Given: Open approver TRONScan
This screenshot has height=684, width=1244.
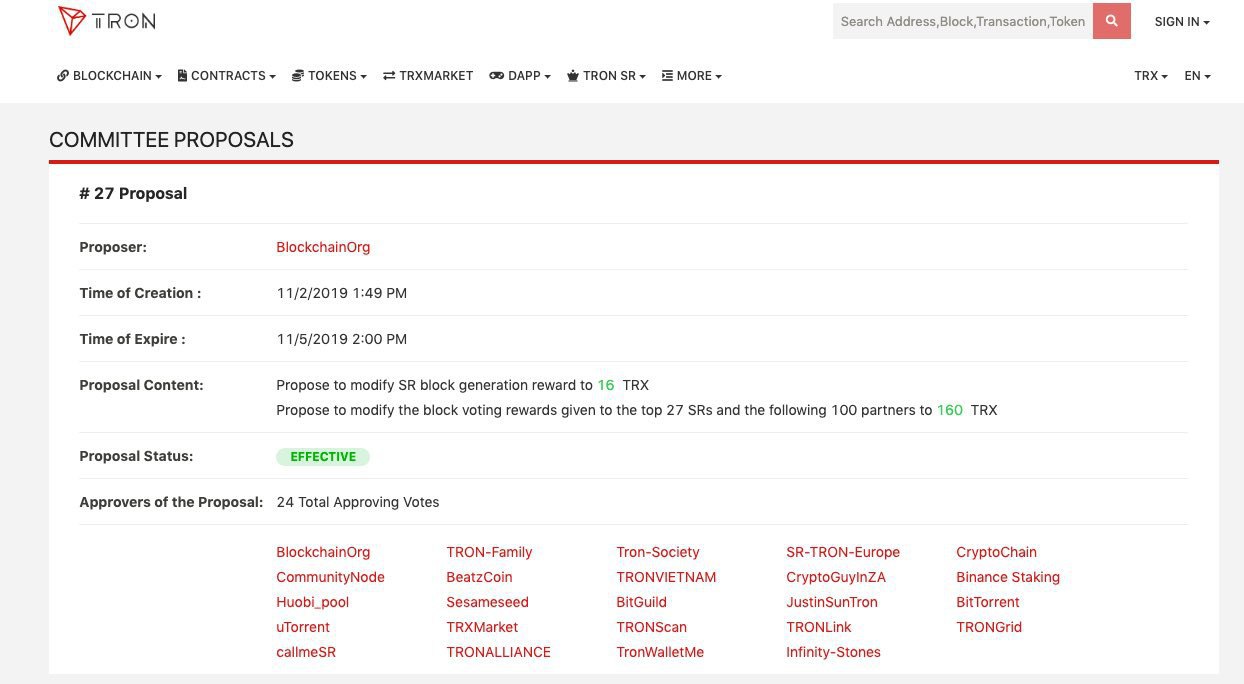Looking at the screenshot, I should pos(651,627).
